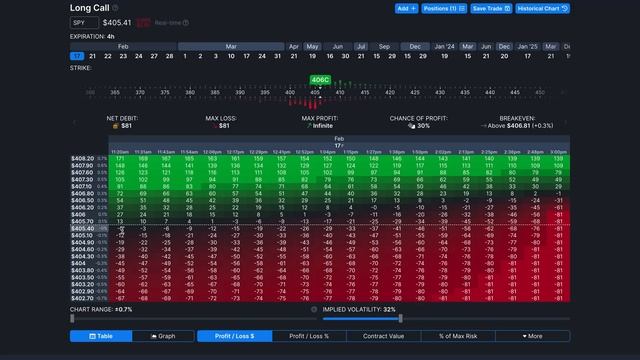Open the More dropdown
640x360 pixels.
pos(532,336)
